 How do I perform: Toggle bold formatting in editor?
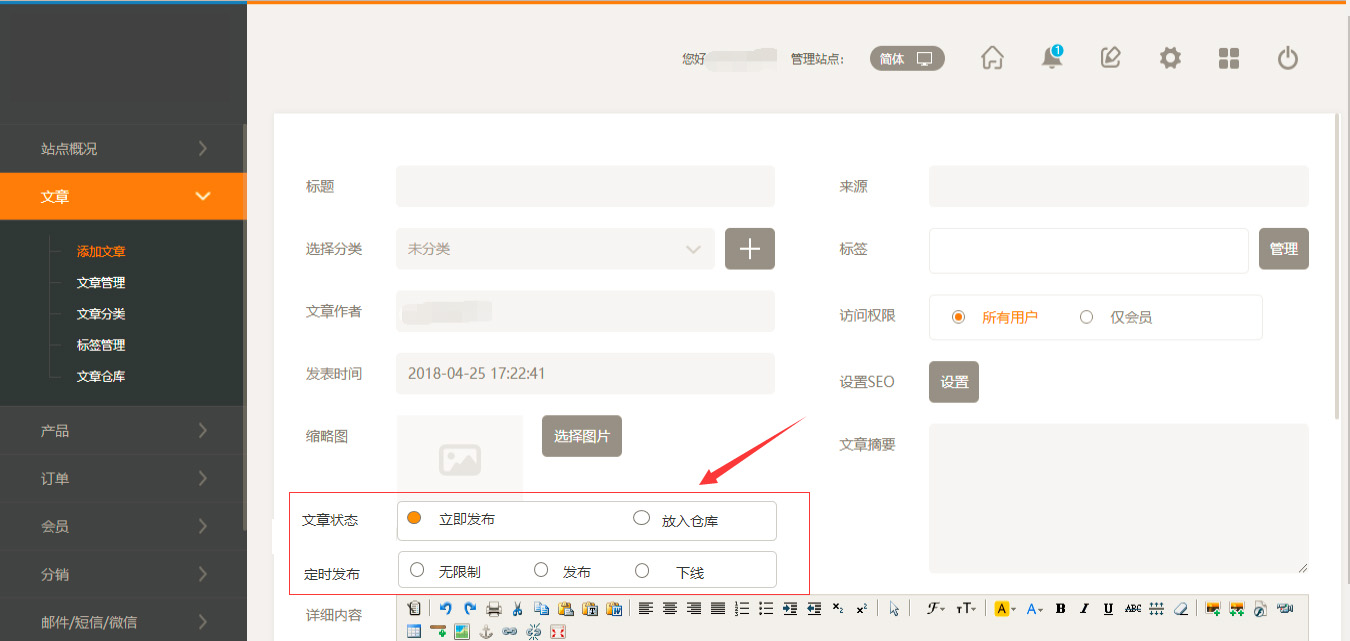[x=1060, y=608]
